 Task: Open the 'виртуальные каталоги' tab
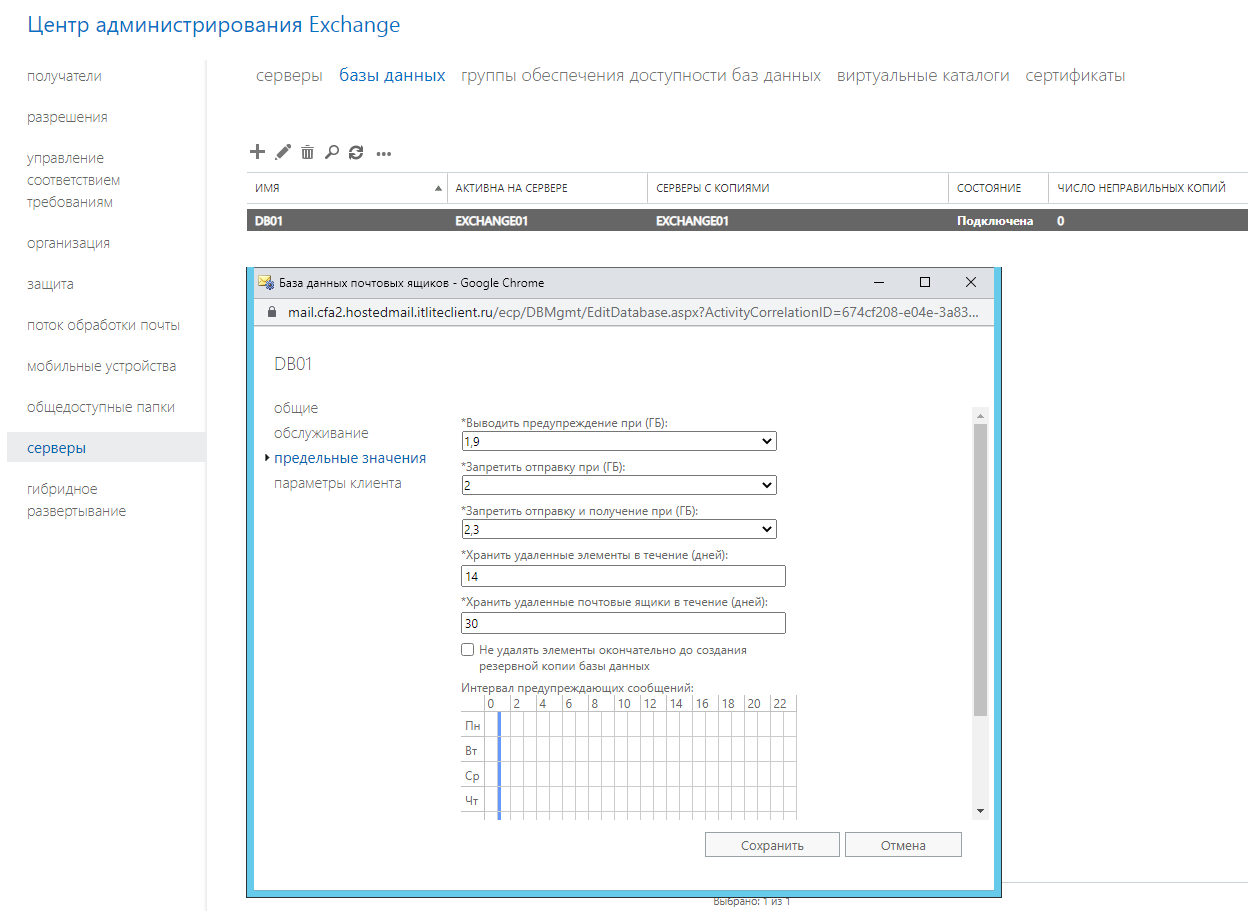(923, 75)
